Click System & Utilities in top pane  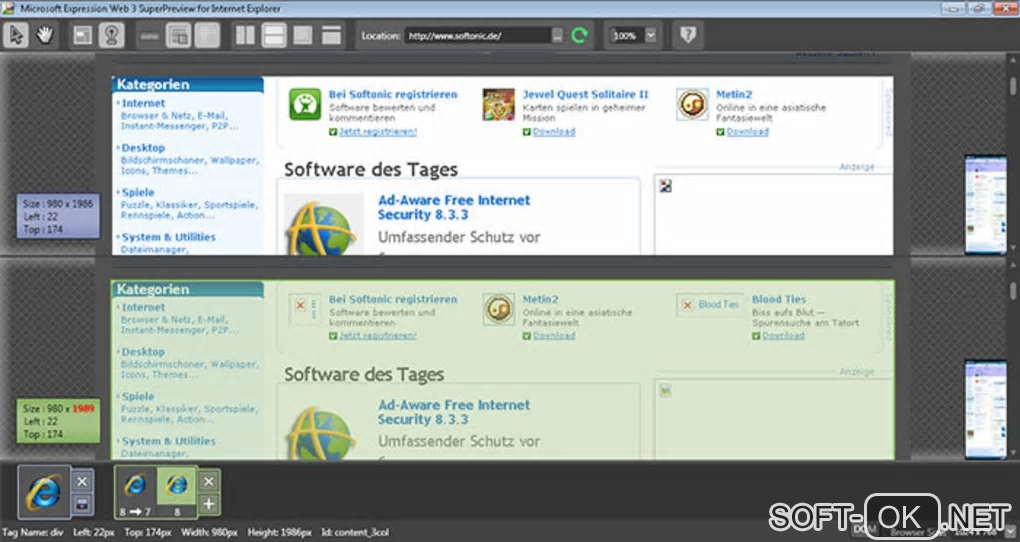coord(168,237)
